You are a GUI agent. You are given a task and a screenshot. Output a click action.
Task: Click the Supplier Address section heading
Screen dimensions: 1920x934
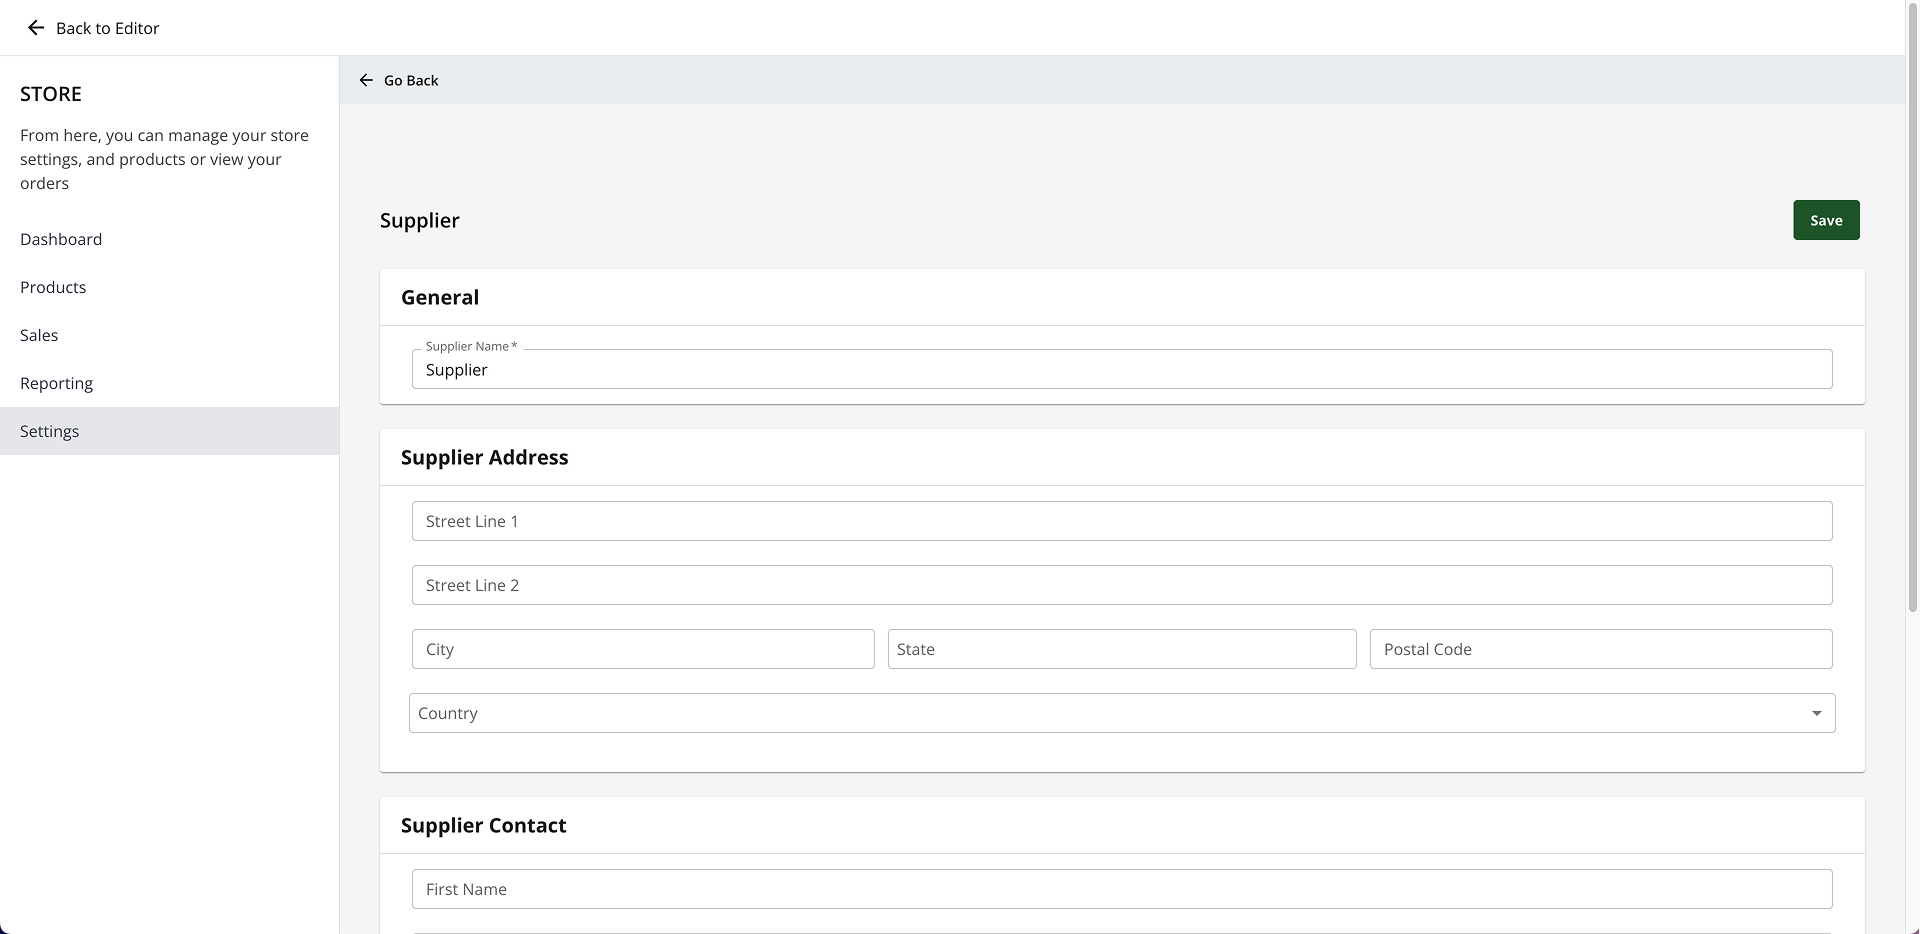(x=484, y=457)
